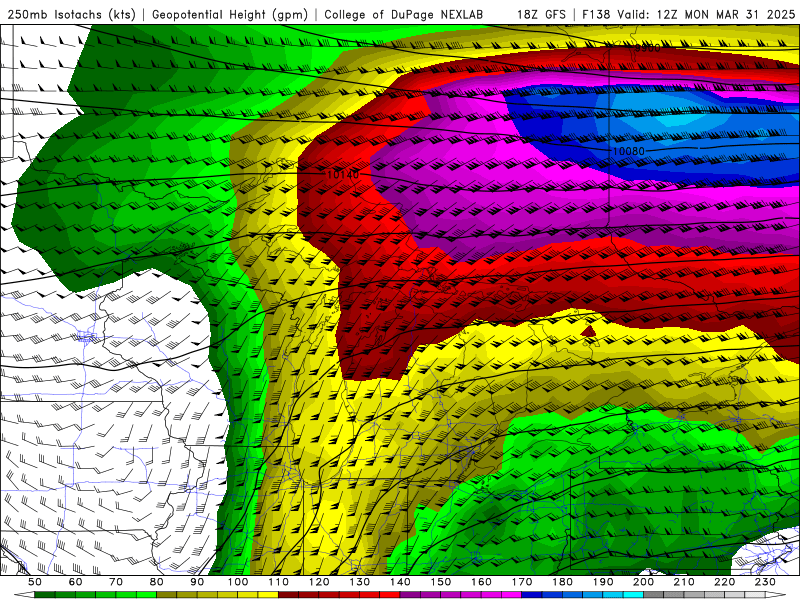
Task: Click the 230 legend number
Action: (765, 582)
